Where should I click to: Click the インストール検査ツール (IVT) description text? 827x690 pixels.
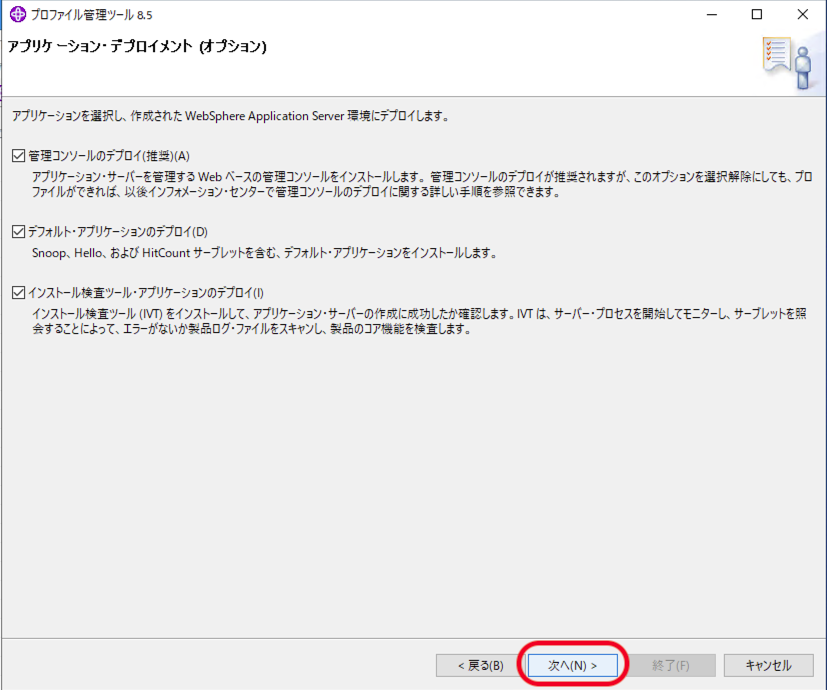(419, 321)
